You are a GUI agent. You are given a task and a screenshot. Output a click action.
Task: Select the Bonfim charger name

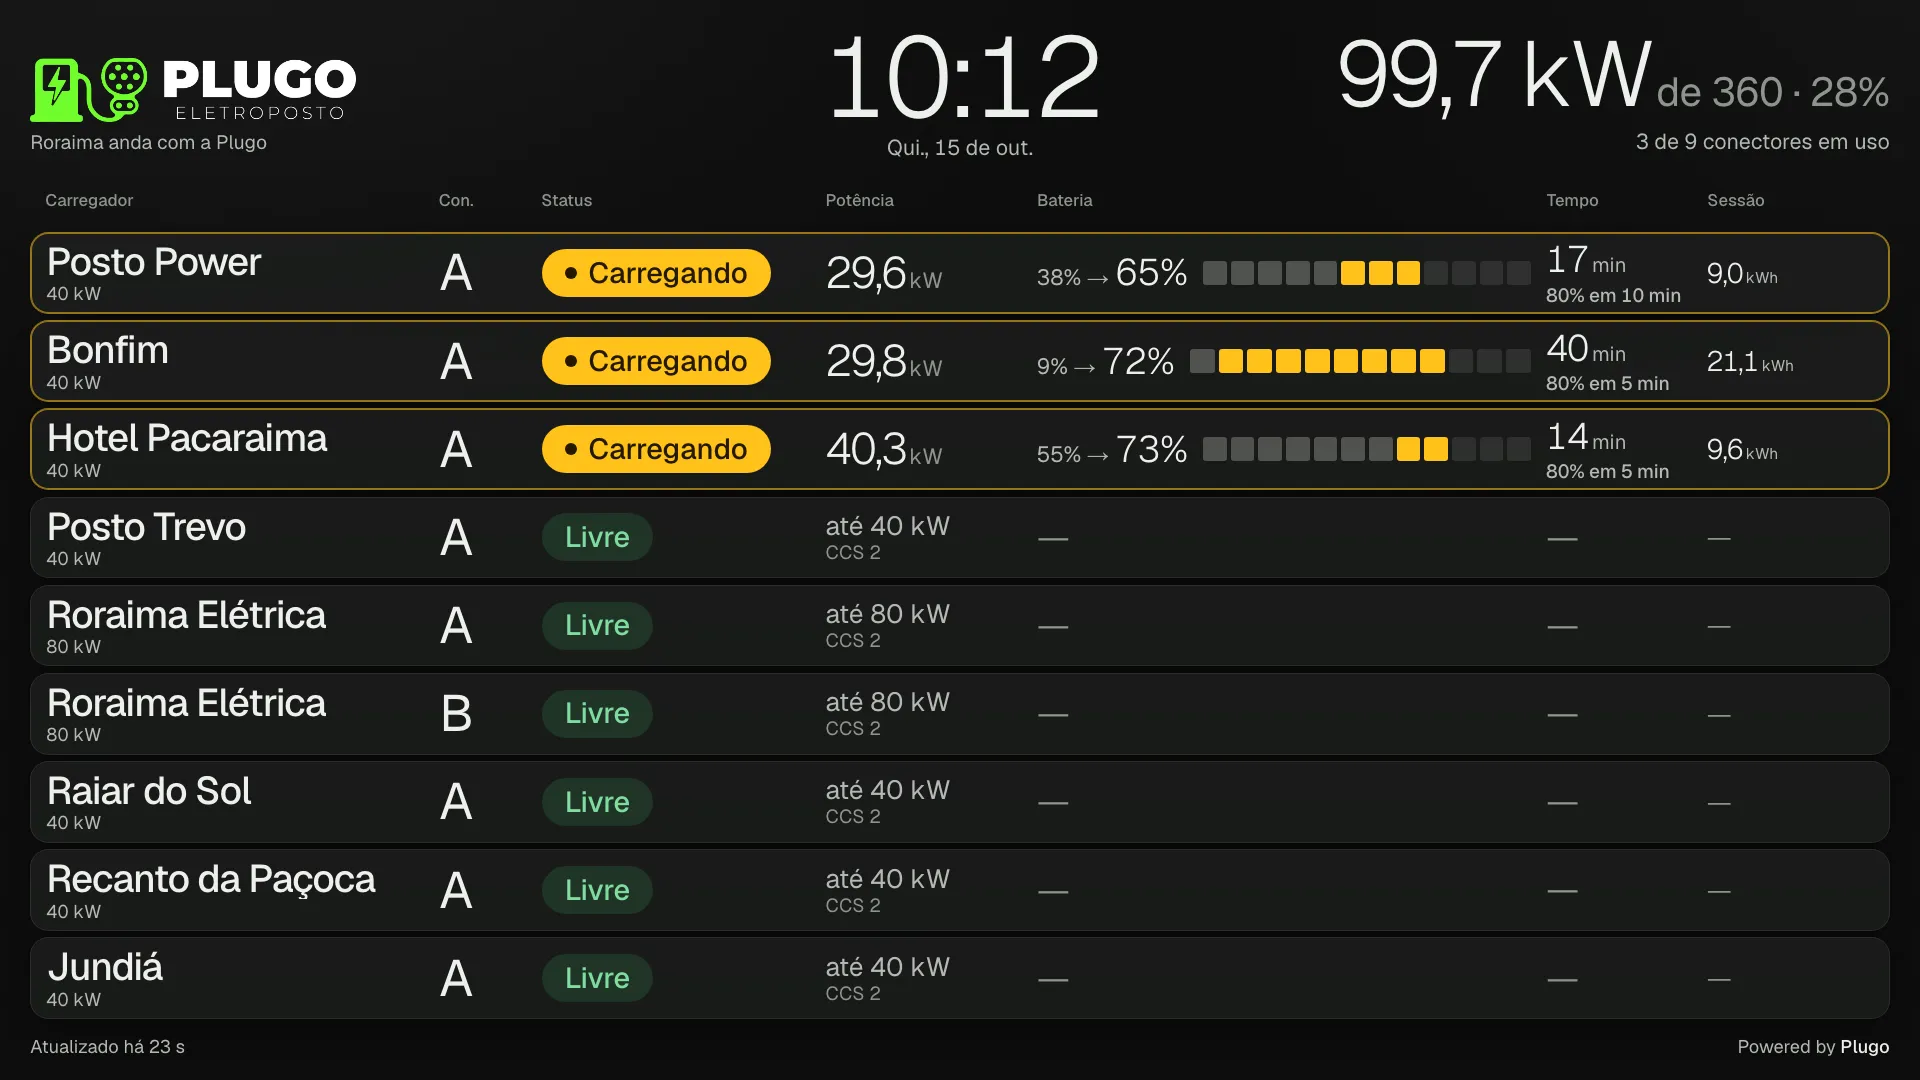coord(108,350)
